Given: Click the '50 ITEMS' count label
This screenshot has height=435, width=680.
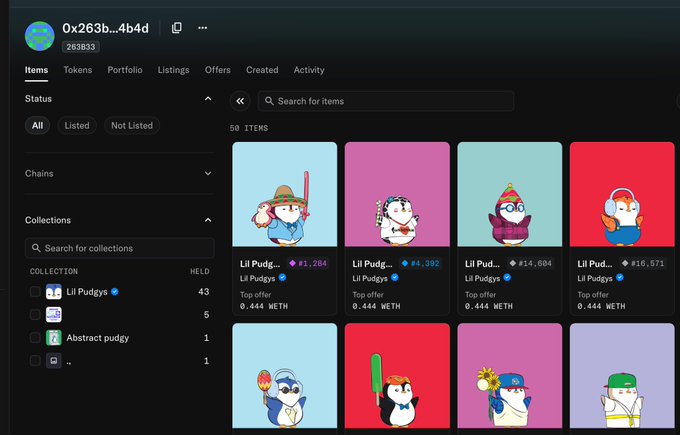Looking at the screenshot, I should point(249,128).
